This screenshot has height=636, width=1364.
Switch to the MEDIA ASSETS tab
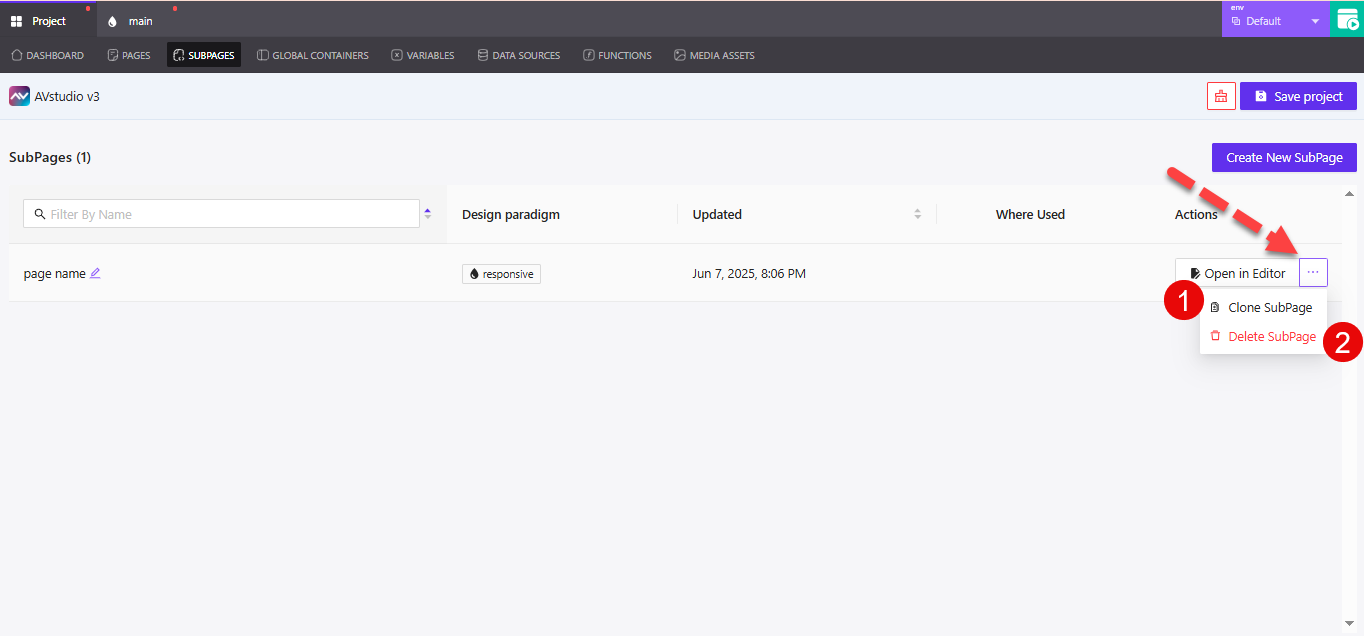pos(714,55)
